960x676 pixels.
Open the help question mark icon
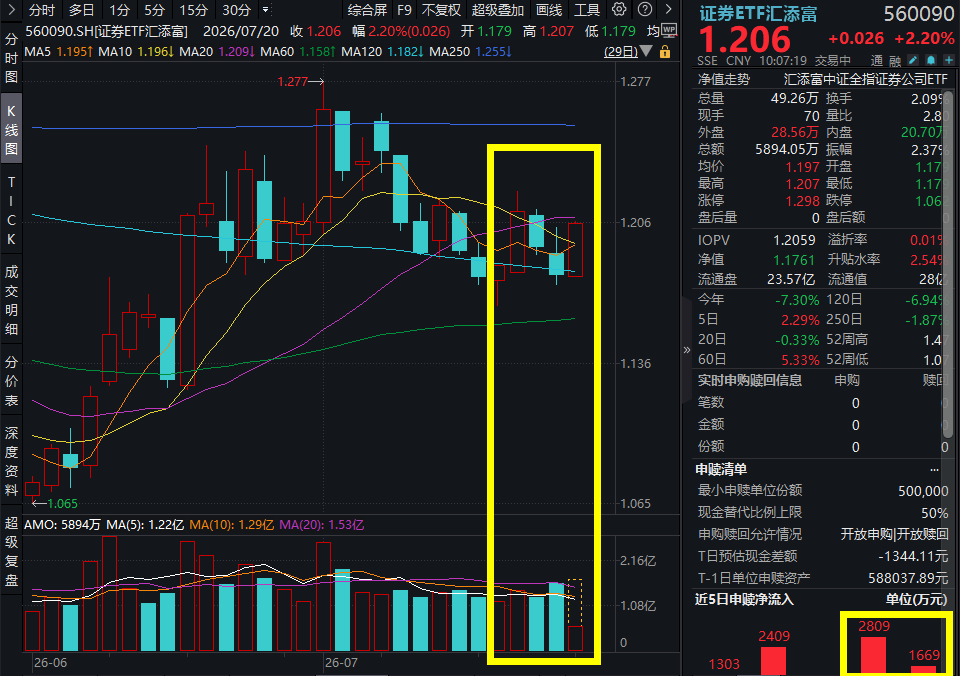[x=645, y=10]
